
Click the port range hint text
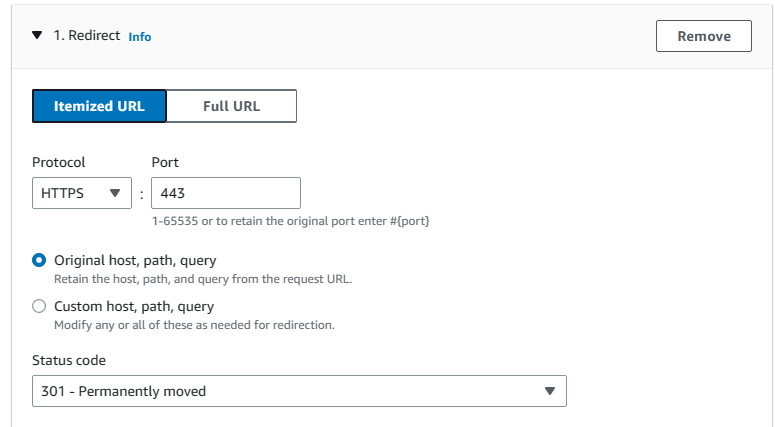(290, 220)
